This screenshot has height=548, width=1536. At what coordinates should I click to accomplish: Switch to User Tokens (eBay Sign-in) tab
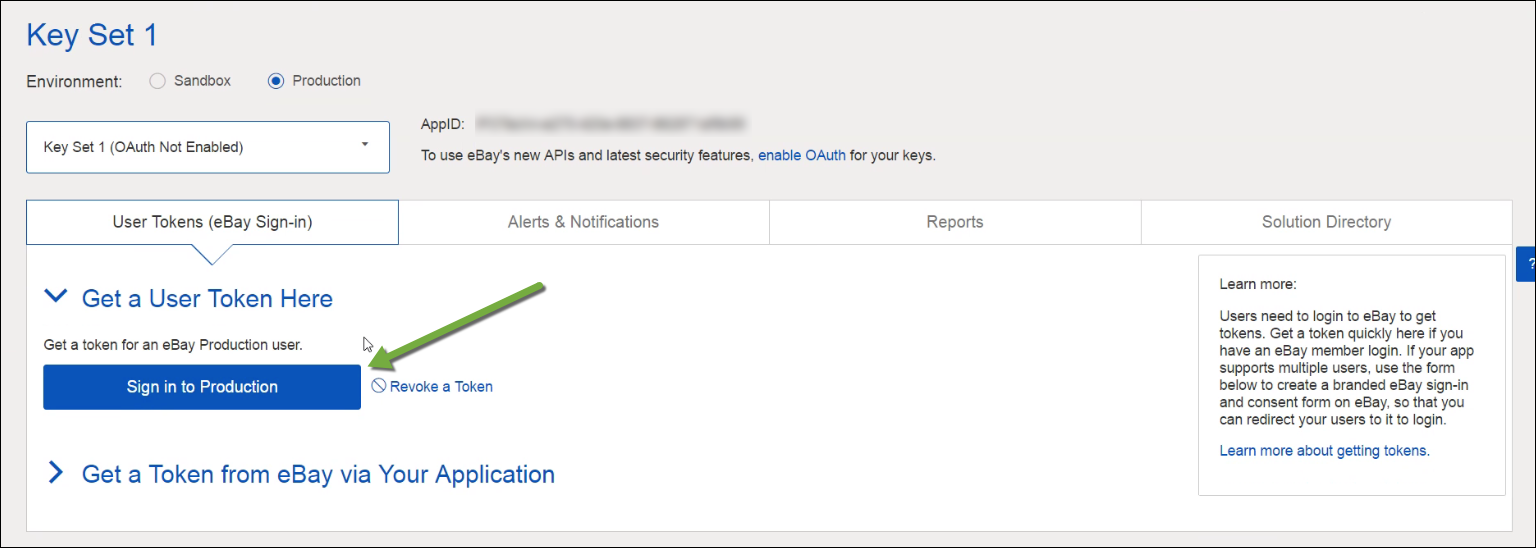coord(212,222)
